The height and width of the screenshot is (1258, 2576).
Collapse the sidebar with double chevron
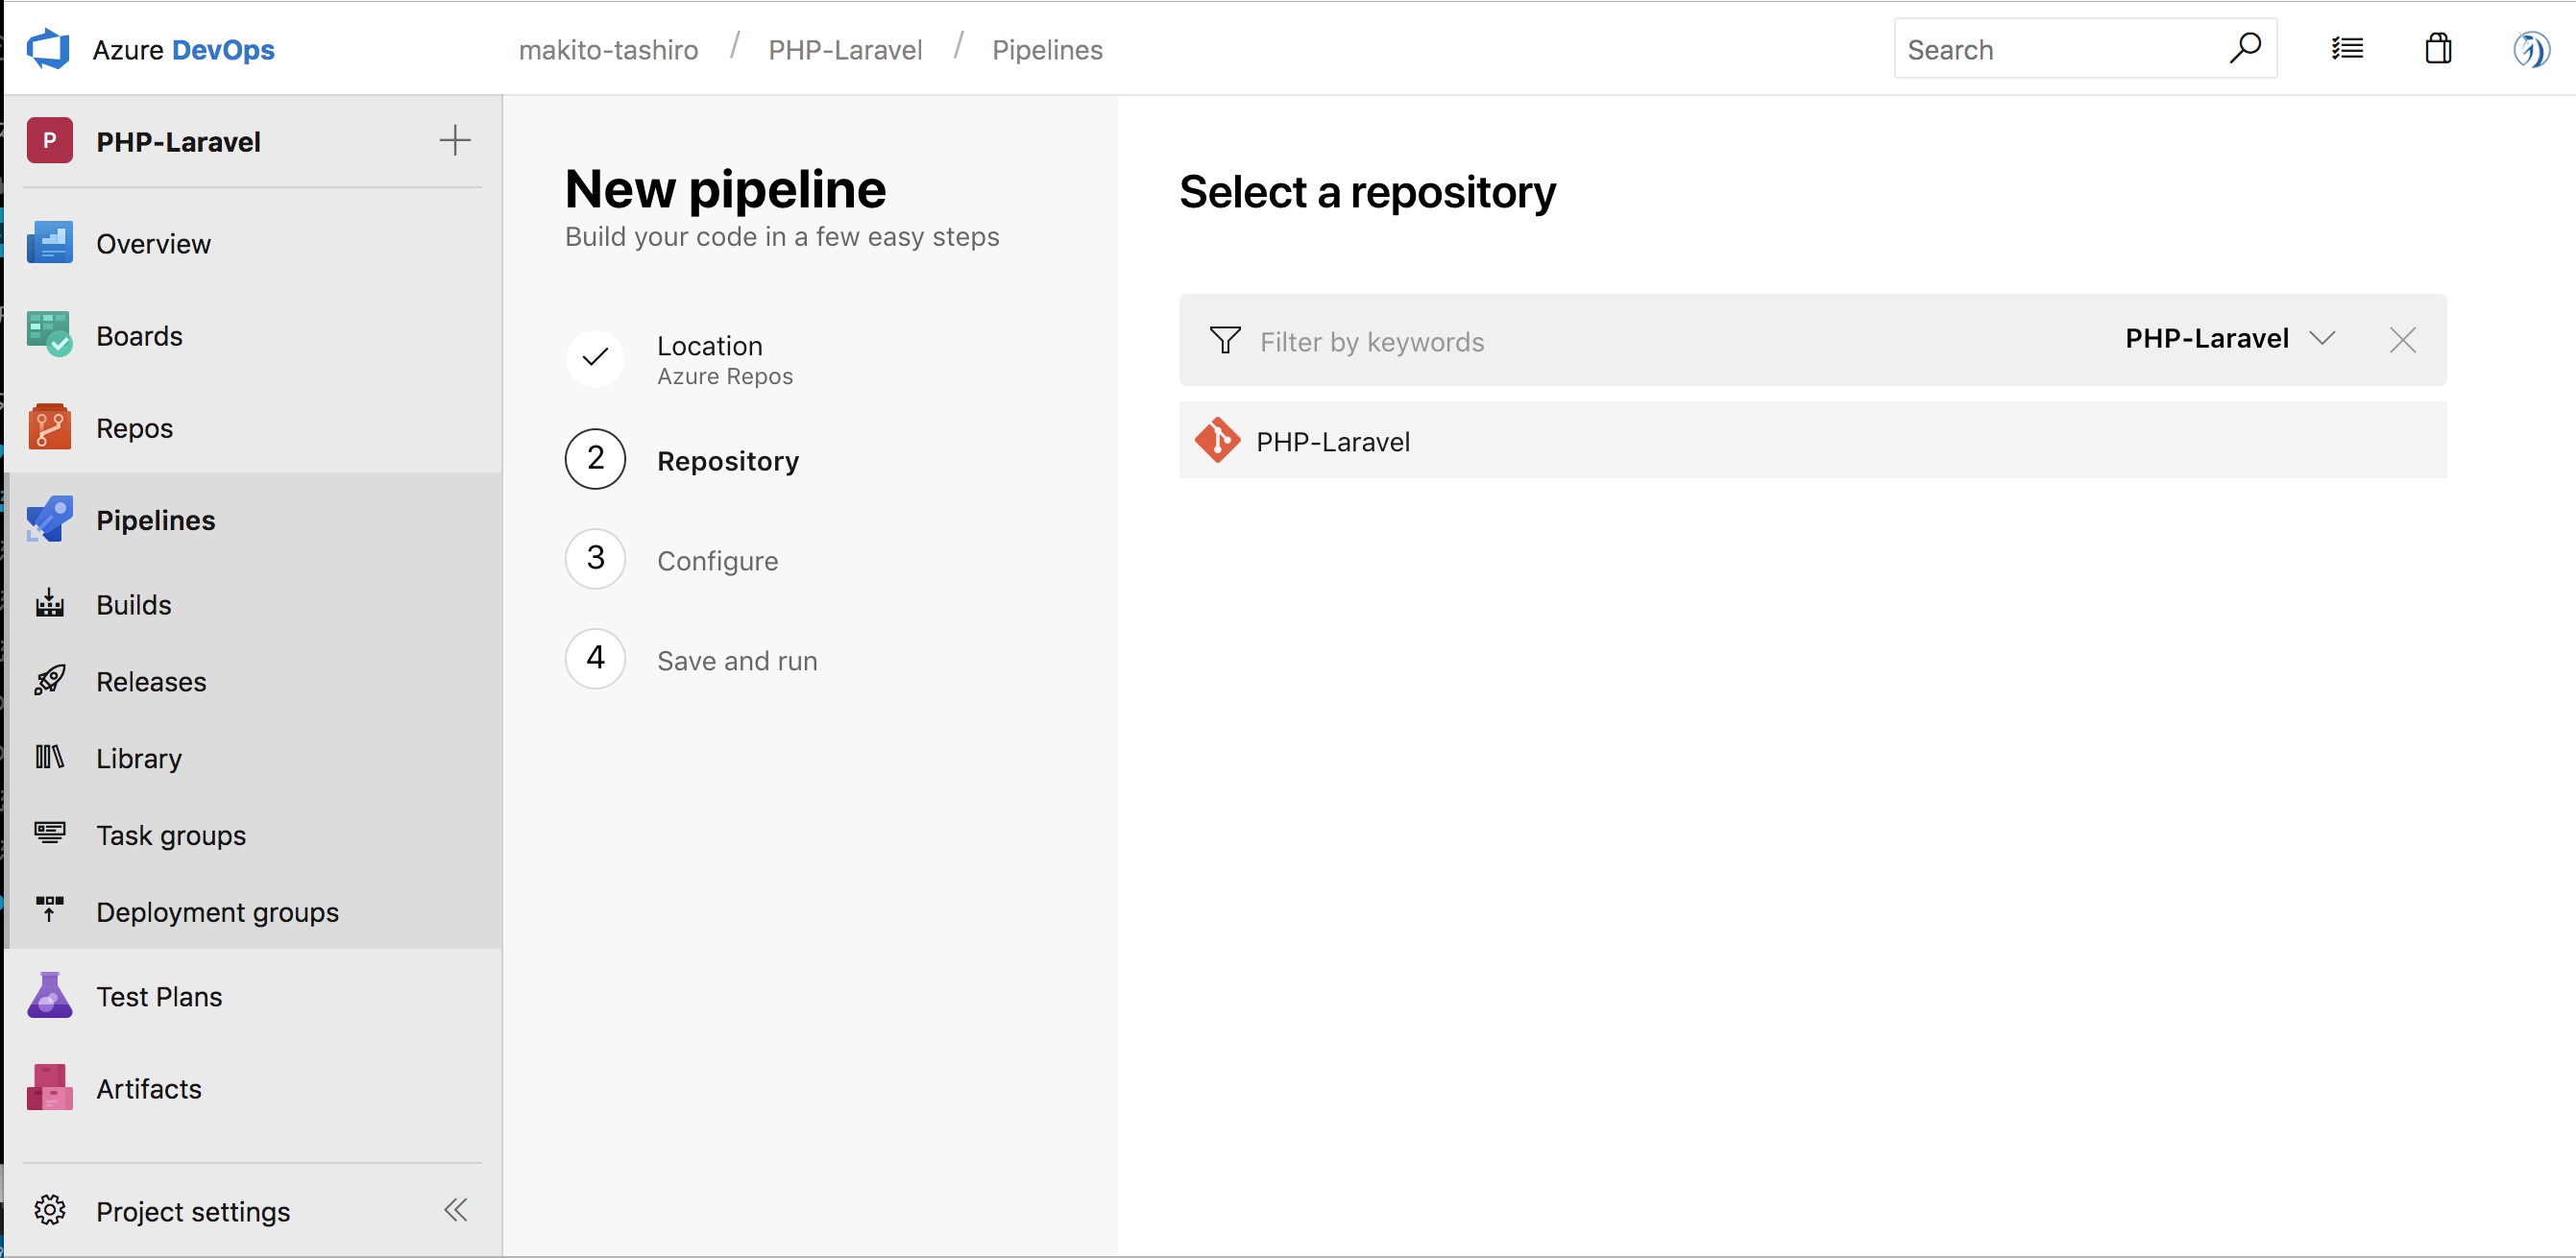(x=455, y=1210)
